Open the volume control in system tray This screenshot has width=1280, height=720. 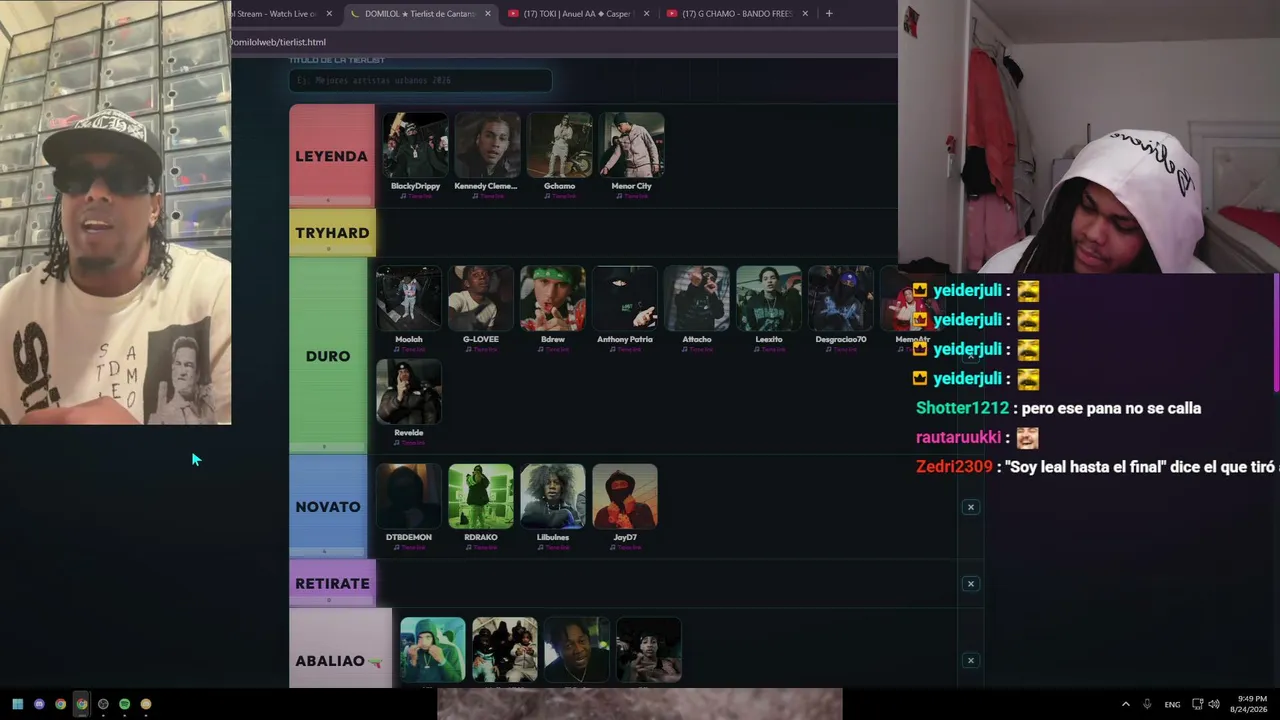[x=1214, y=704]
